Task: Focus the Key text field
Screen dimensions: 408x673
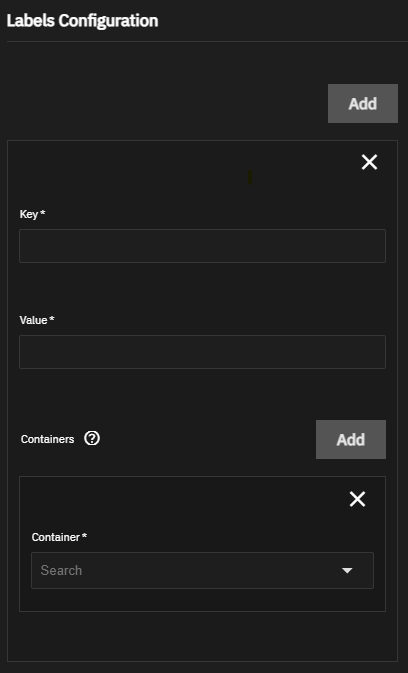Action: point(202,246)
